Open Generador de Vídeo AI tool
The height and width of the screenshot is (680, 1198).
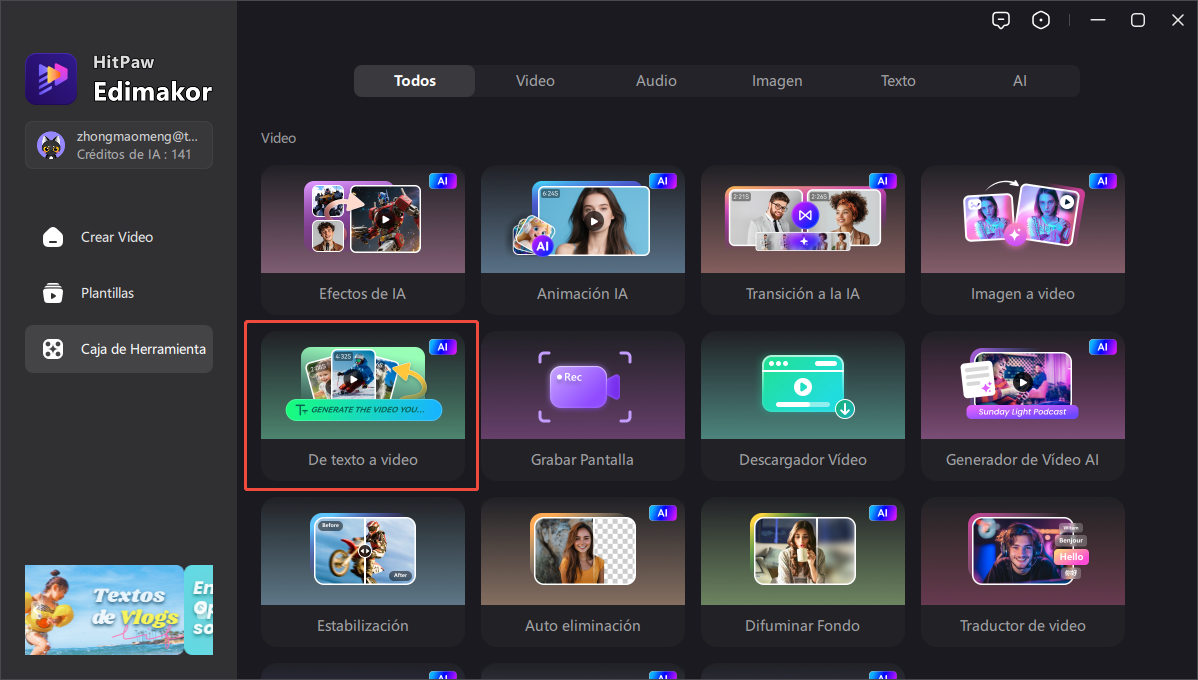[1023, 406]
